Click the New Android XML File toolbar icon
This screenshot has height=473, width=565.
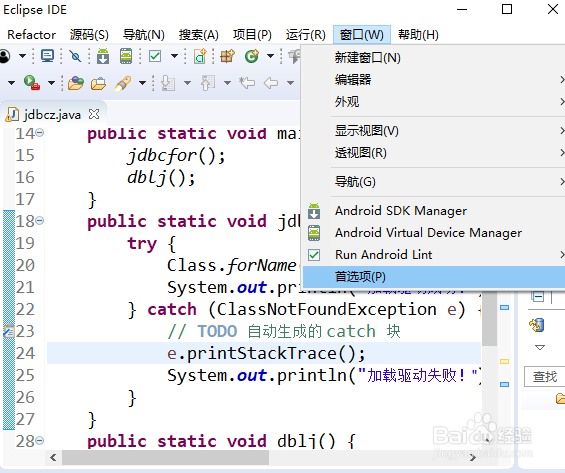200,56
